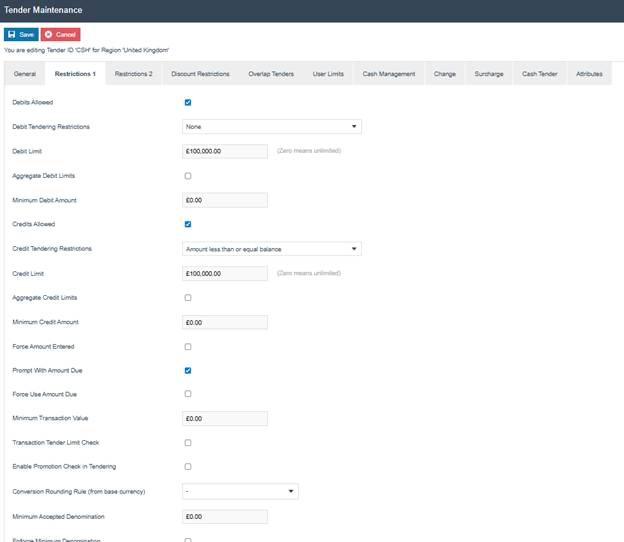This screenshot has height=542, width=624.
Task: Click the 'You are editing Tender ID' message
Action: 86,50
